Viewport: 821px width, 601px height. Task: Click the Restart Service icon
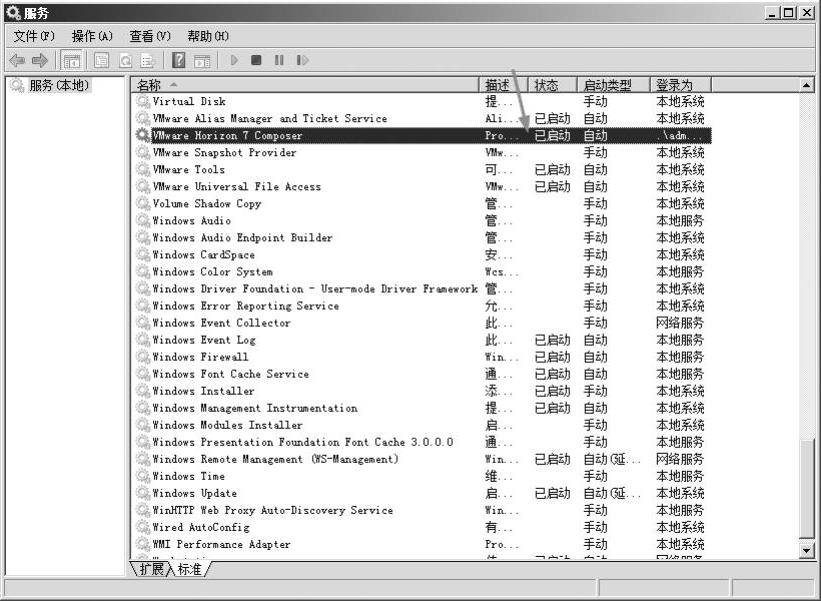302,60
